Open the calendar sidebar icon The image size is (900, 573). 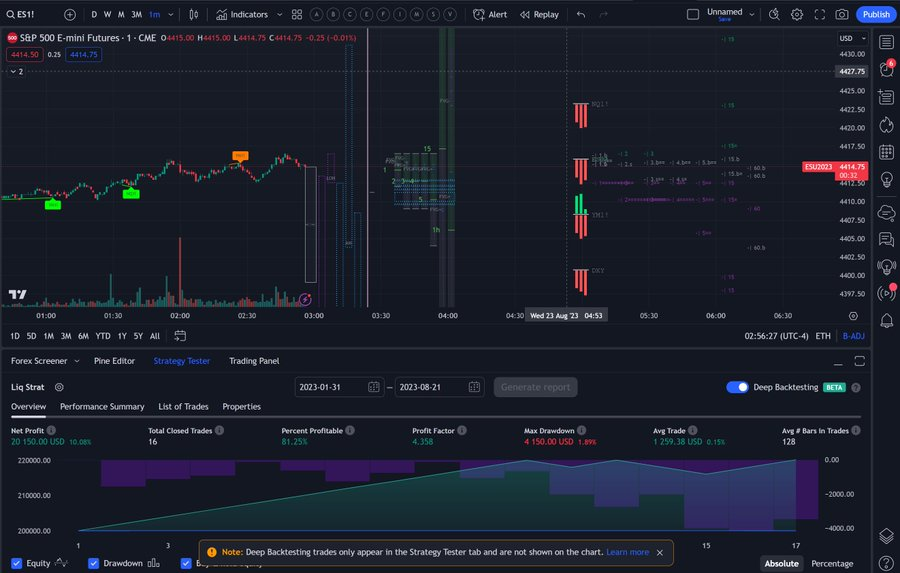coord(886,152)
